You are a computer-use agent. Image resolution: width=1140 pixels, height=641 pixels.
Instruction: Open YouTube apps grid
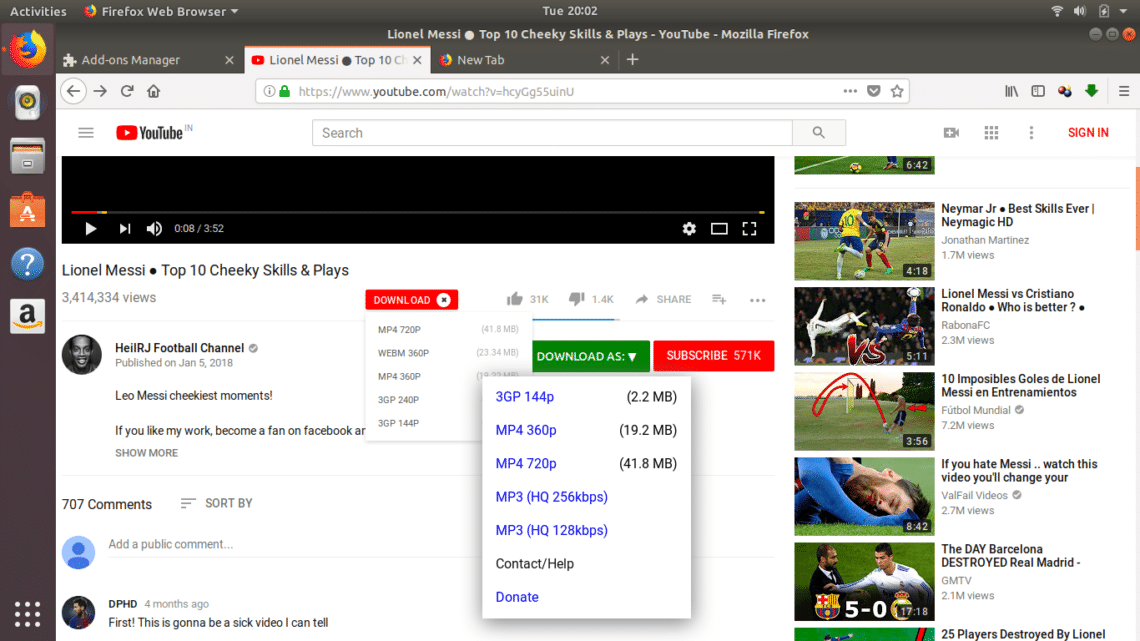click(991, 132)
